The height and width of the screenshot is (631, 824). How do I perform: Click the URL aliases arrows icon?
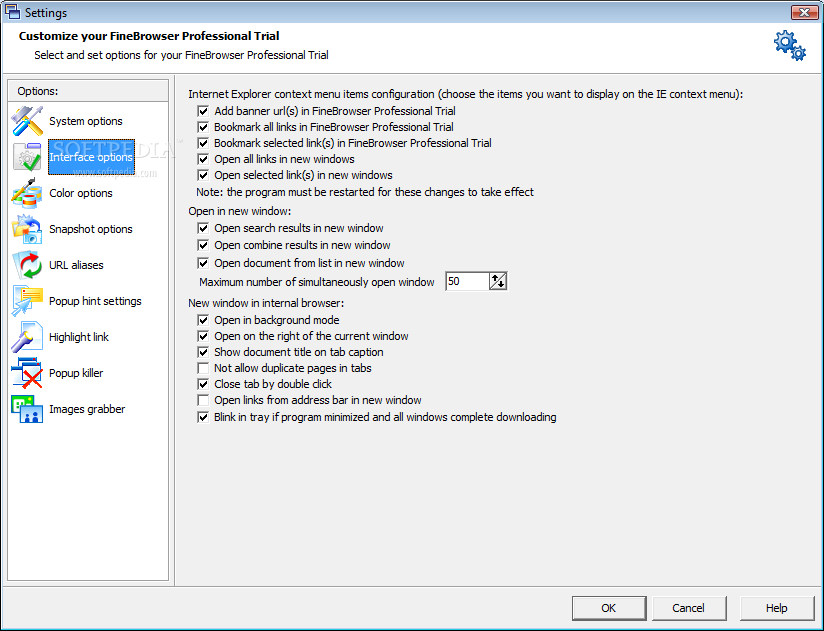[x=27, y=265]
